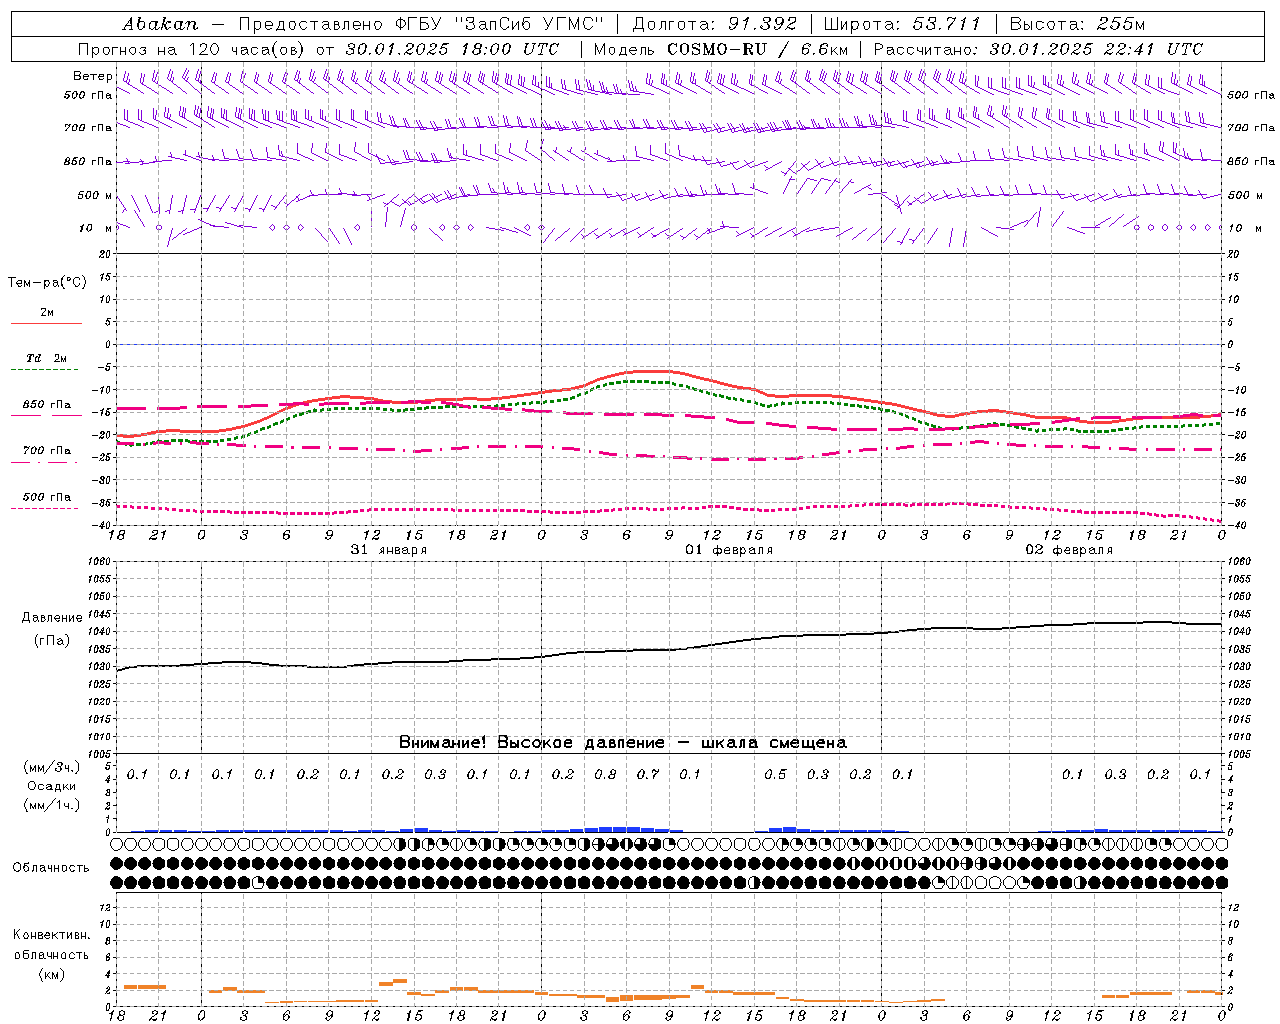The image size is (1280, 1024).
Task: Click the "Тем-ра(°C)" temperature panel label
Action: 47,283
